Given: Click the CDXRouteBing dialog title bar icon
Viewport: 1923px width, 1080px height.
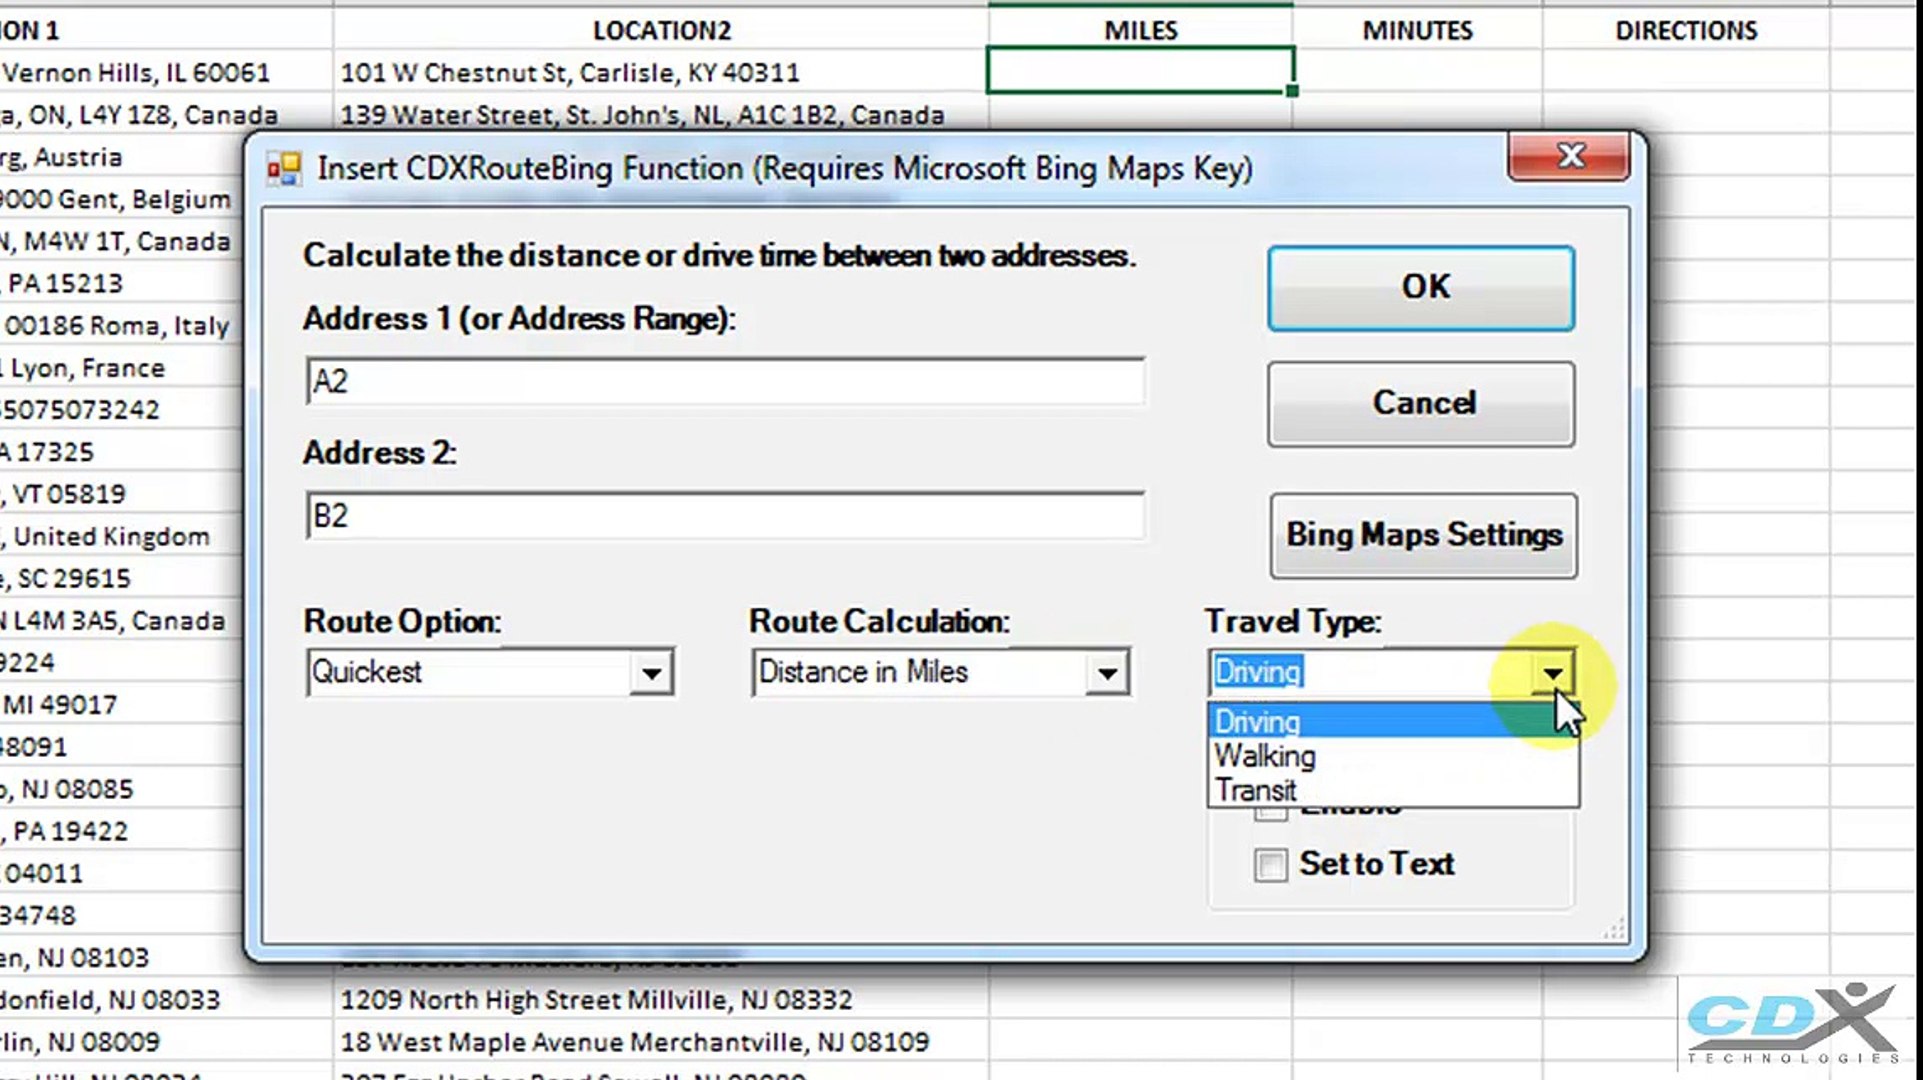Looking at the screenshot, I should coord(282,167).
